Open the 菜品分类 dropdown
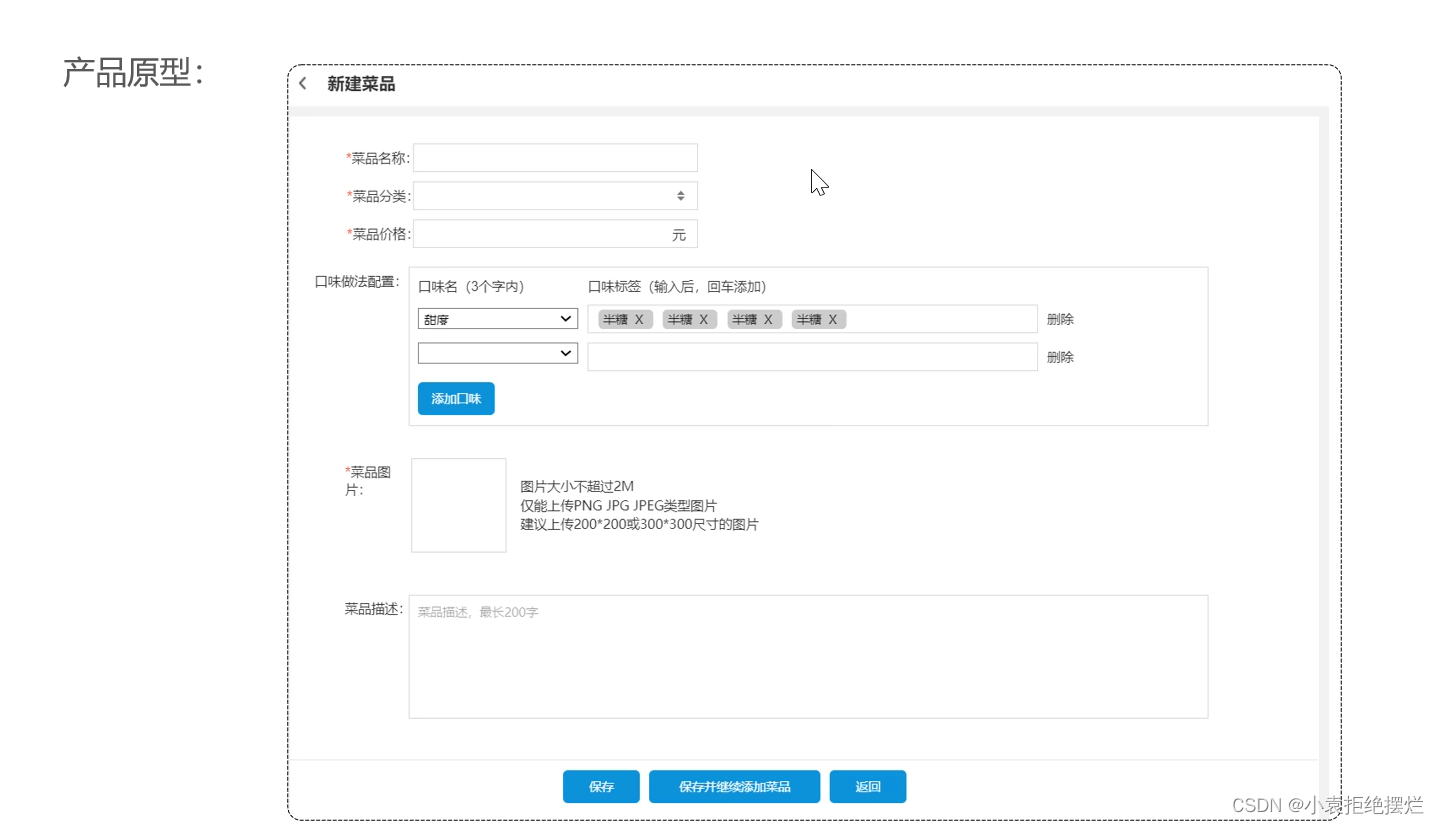The width and height of the screenshot is (1439, 824). (555, 195)
